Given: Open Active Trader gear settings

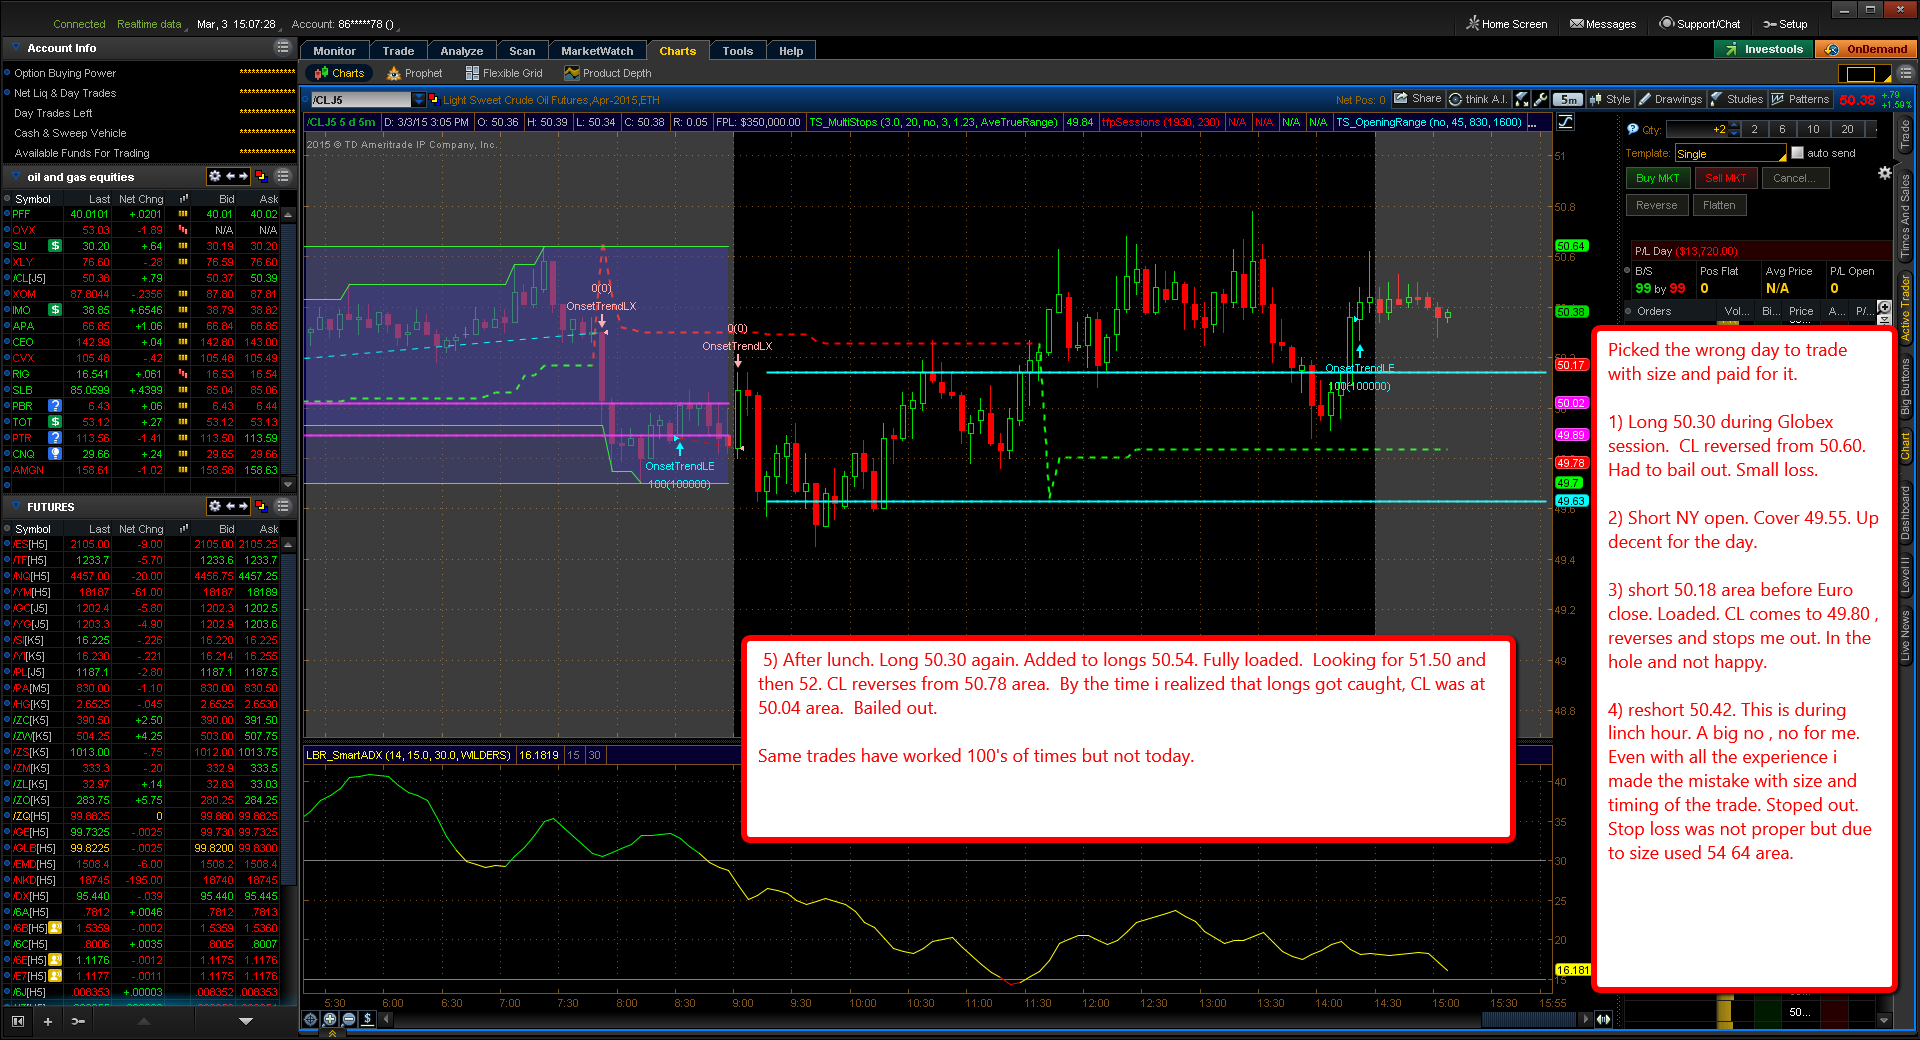Looking at the screenshot, I should point(1885,173).
